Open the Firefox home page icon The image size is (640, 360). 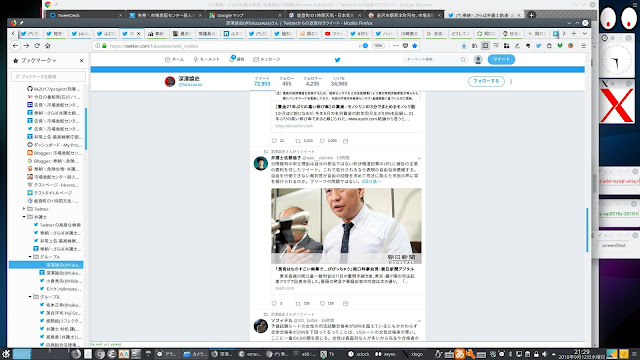click(47, 46)
